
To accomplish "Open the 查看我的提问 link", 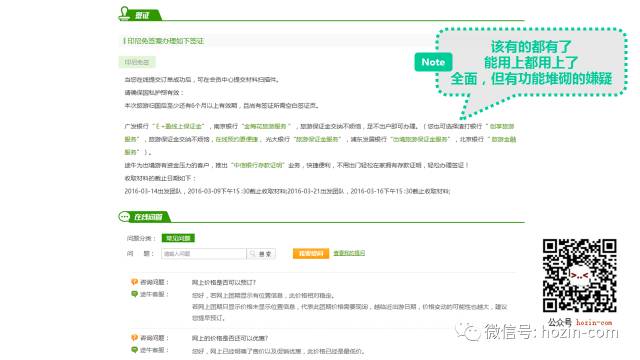I will click(349, 253).
